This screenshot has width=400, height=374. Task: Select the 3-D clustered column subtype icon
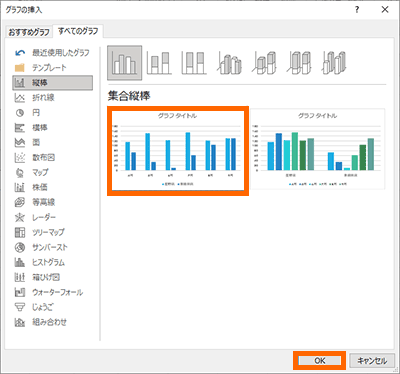click(x=229, y=63)
